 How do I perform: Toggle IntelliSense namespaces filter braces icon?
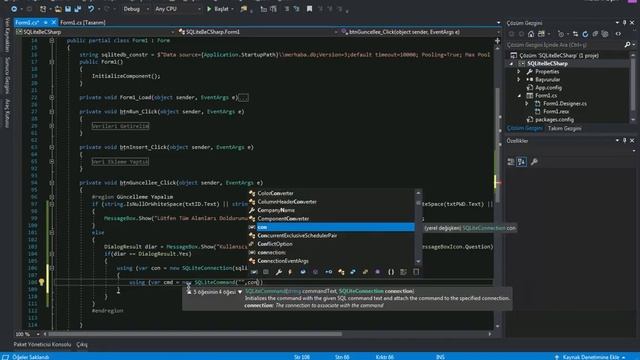391,272
